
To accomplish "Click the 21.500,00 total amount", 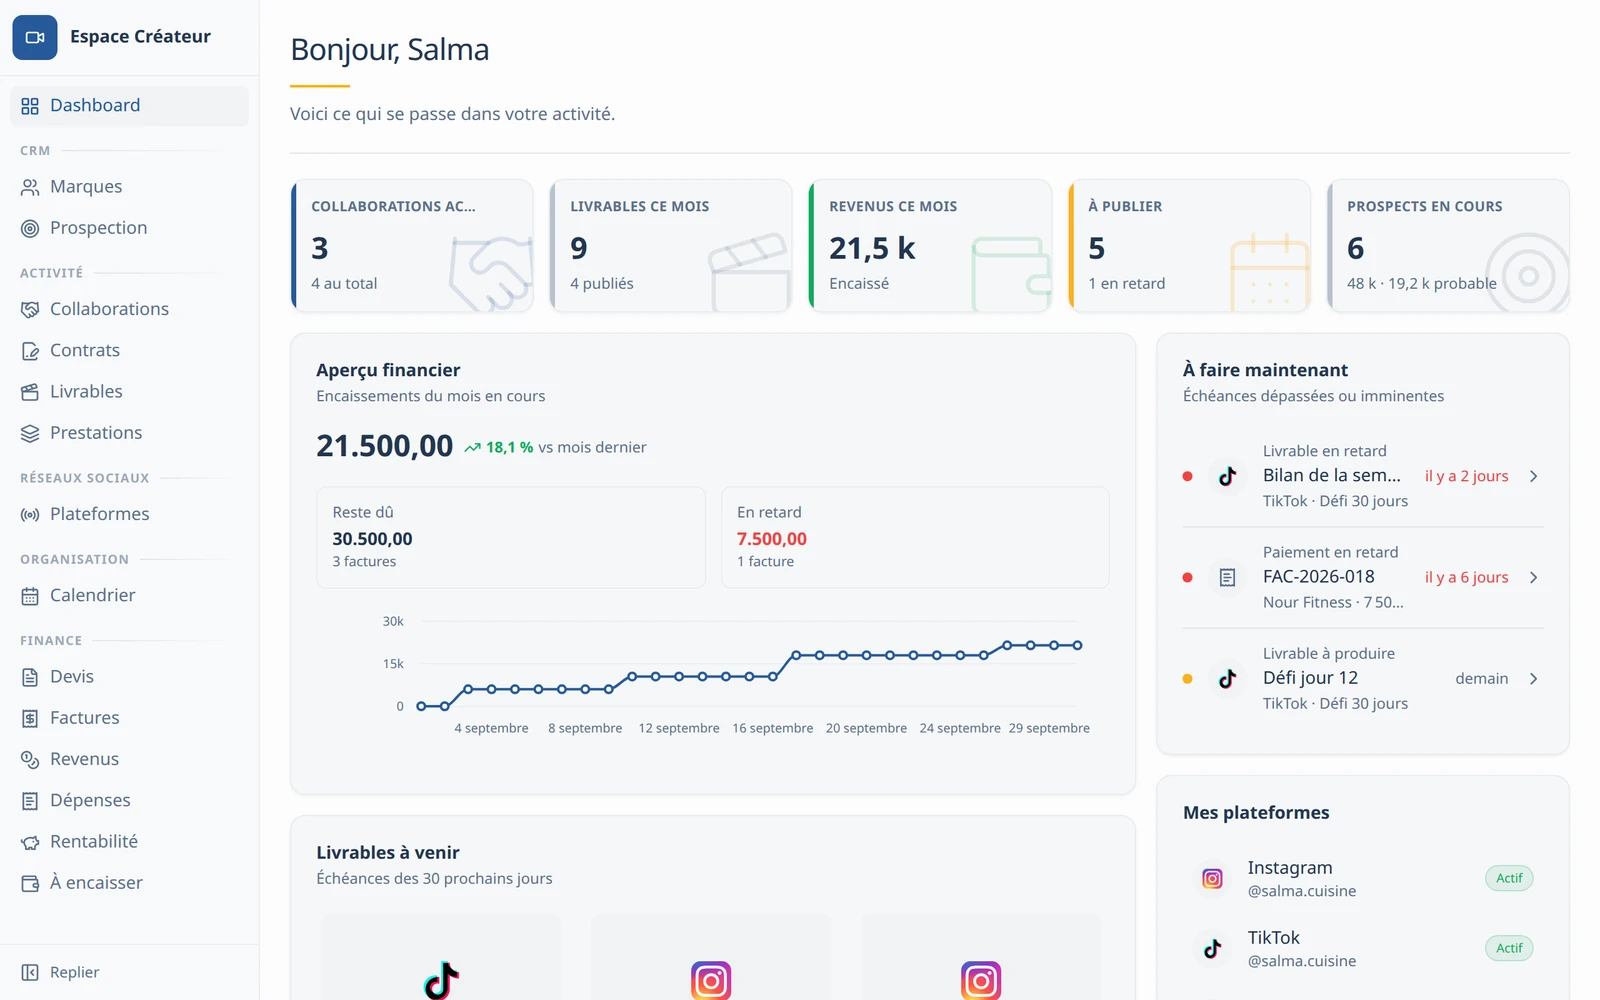I will coord(384,446).
